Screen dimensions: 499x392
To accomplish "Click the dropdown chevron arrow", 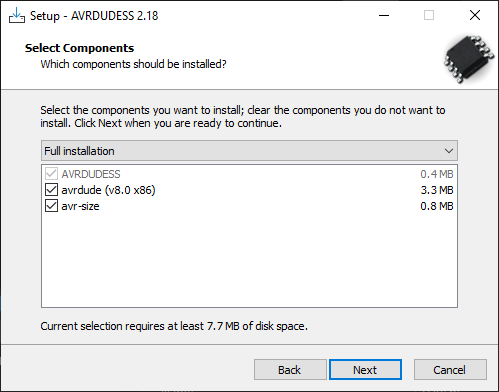I will (449, 151).
